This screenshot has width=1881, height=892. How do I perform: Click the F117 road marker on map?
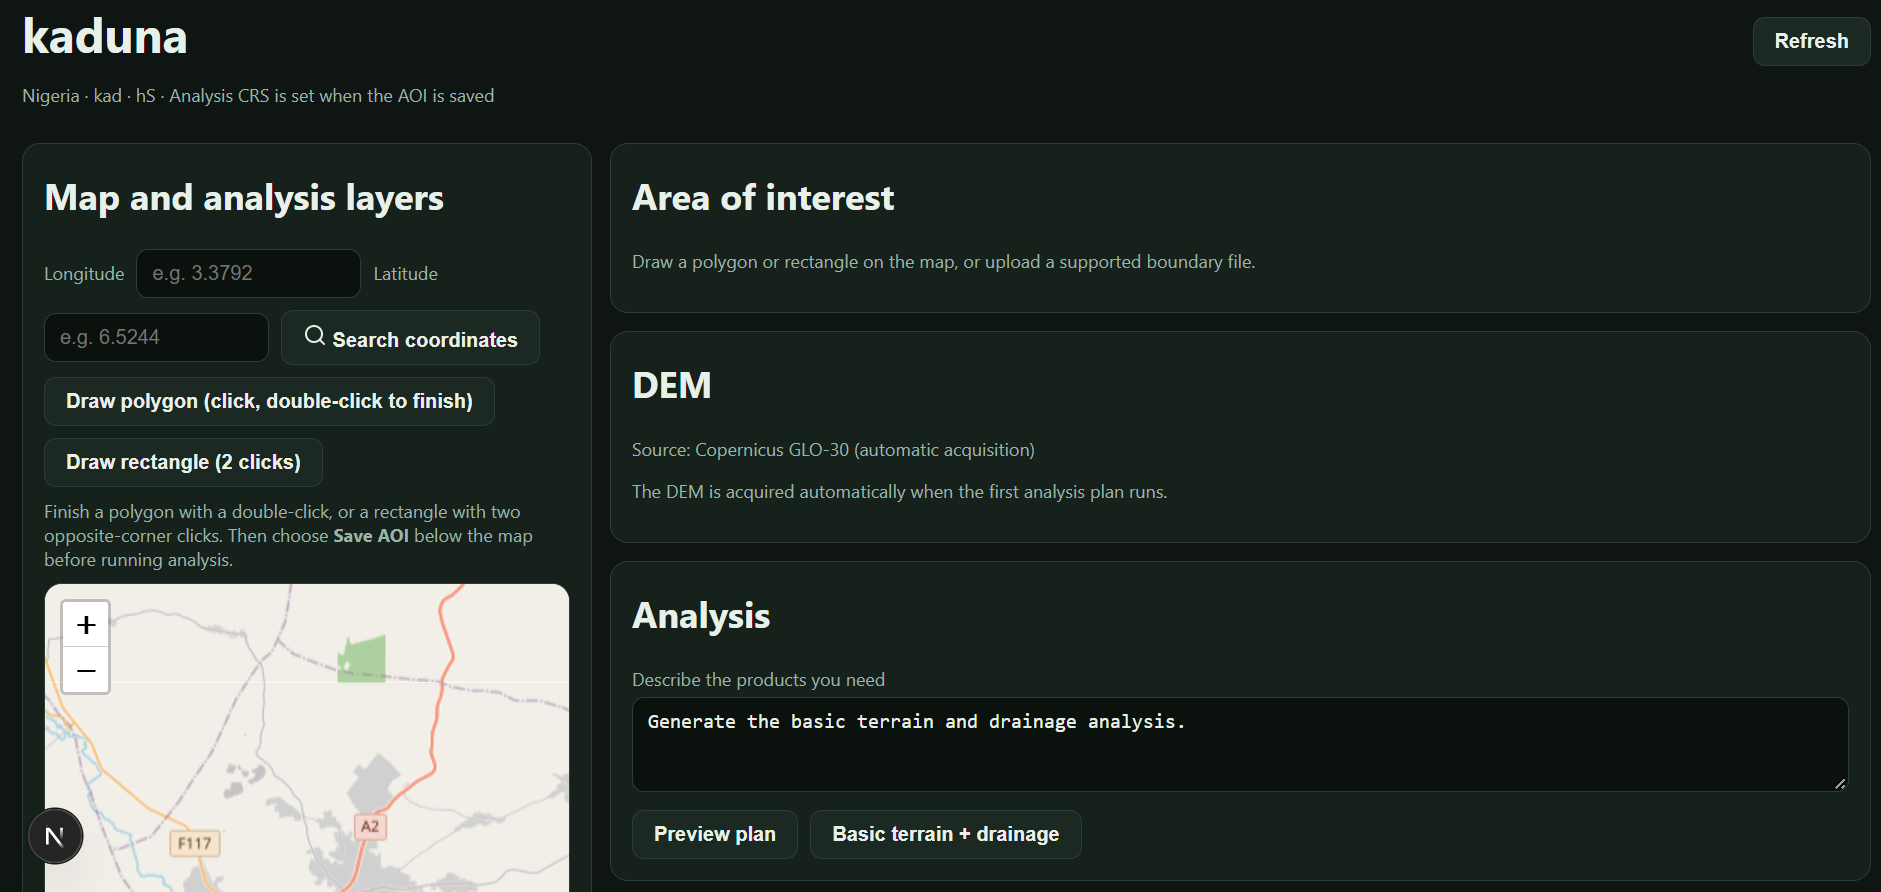point(195,843)
